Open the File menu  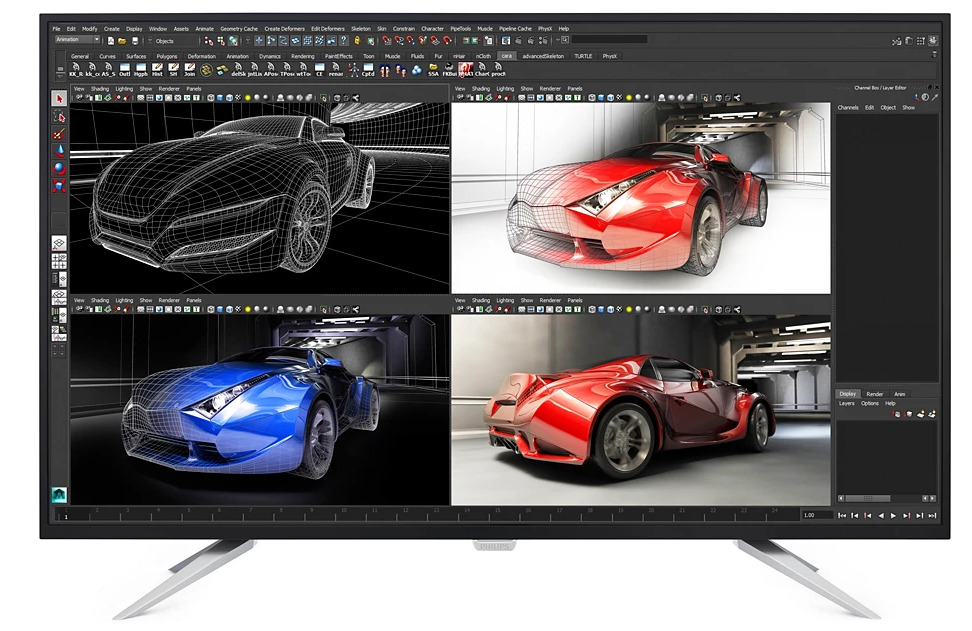click(56, 29)
